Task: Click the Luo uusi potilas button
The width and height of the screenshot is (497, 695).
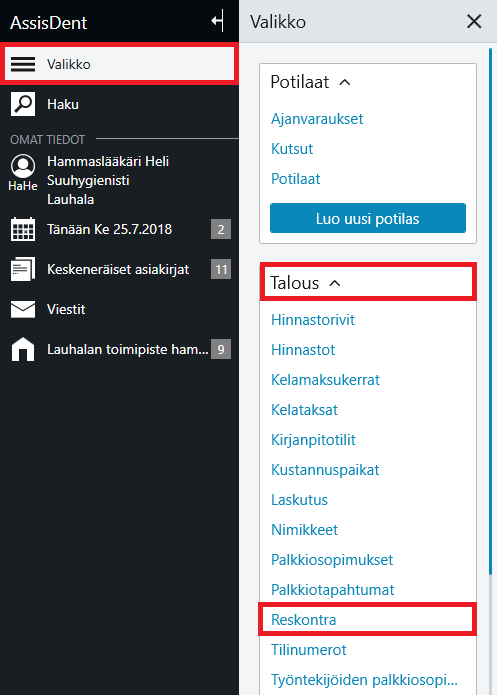Action: [x=368, y=218]
